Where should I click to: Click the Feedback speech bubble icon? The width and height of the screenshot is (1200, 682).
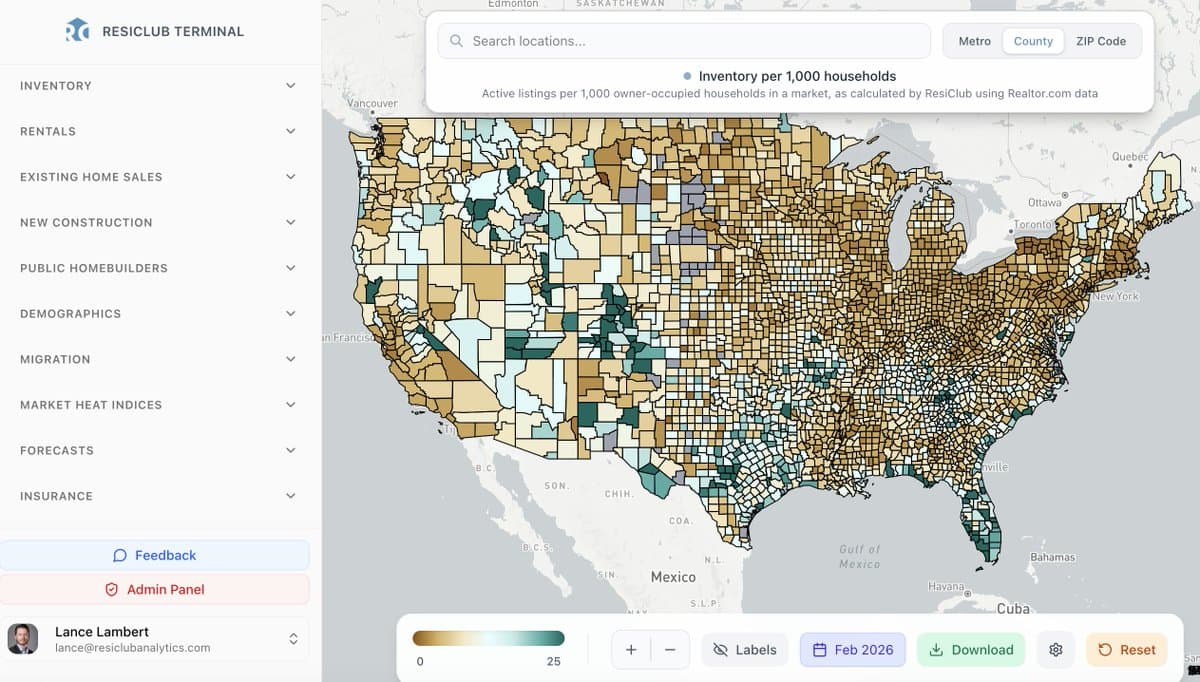tap(120, 555)
